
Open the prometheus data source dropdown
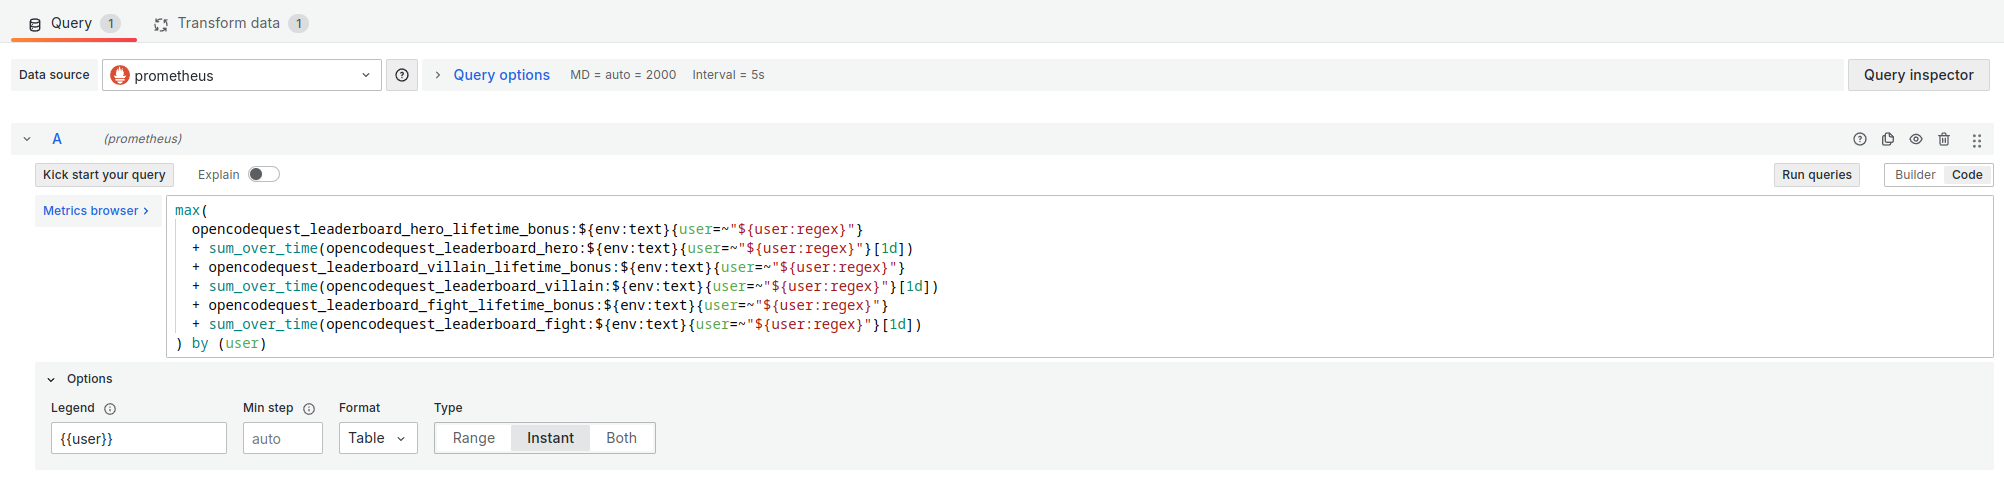pos(242,75)
